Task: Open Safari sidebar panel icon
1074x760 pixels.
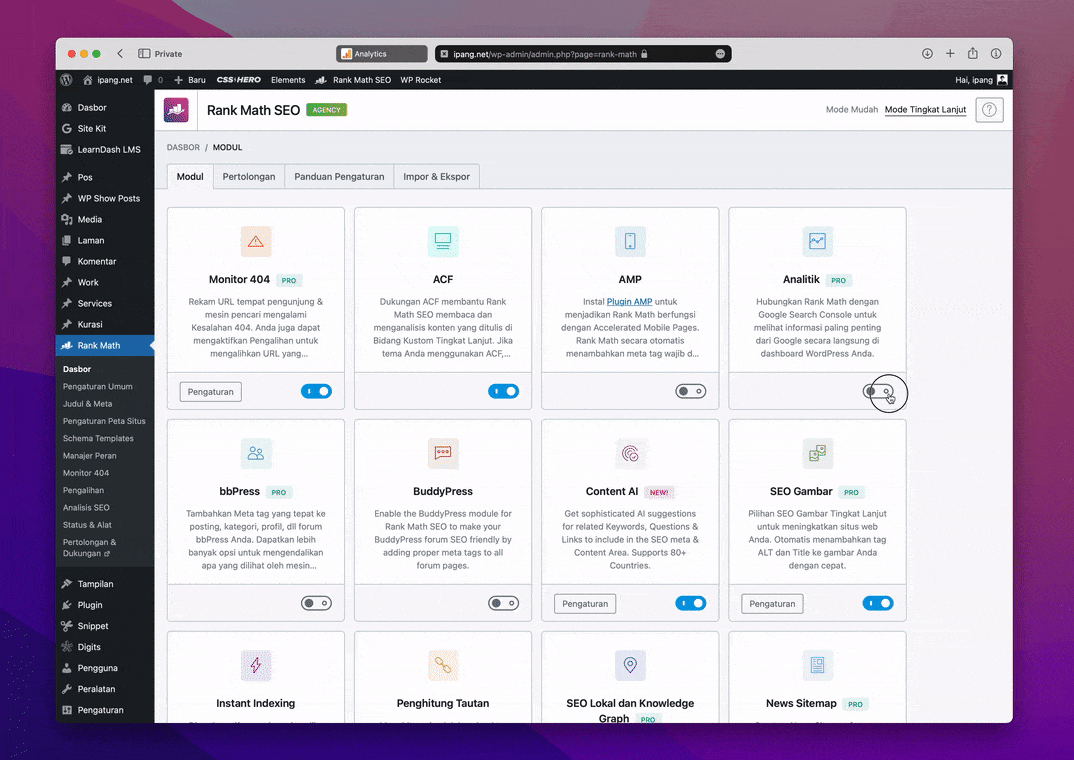Action: click(x=144, y=54)
